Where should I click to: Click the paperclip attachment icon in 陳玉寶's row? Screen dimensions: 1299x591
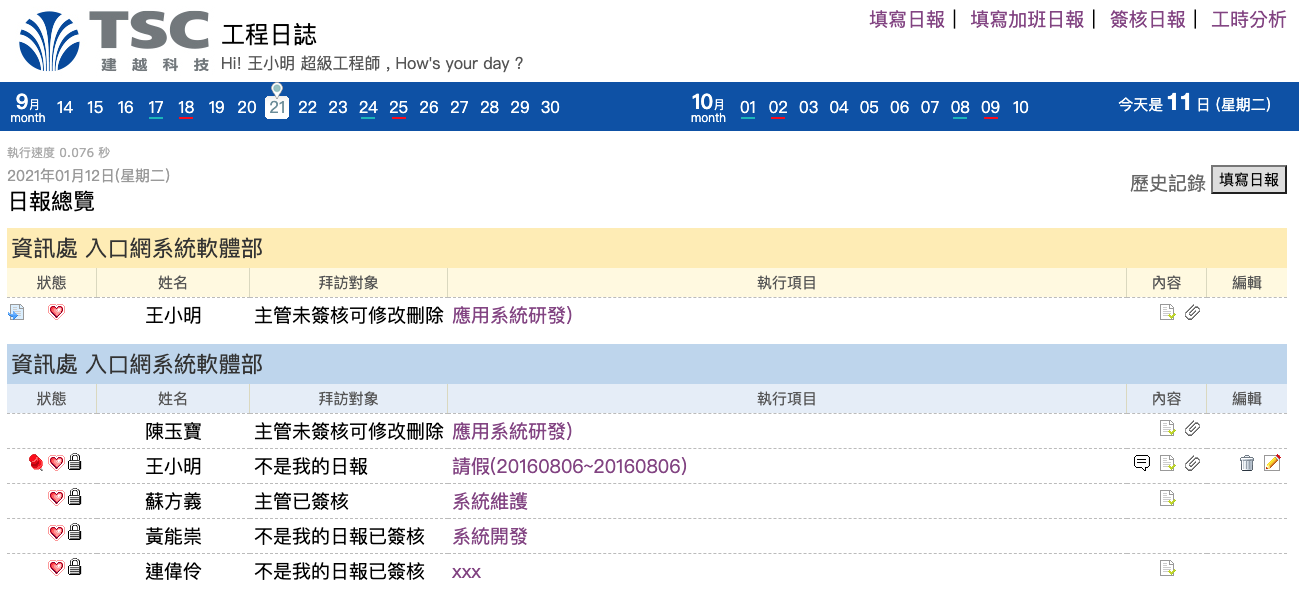[1192, 429]
